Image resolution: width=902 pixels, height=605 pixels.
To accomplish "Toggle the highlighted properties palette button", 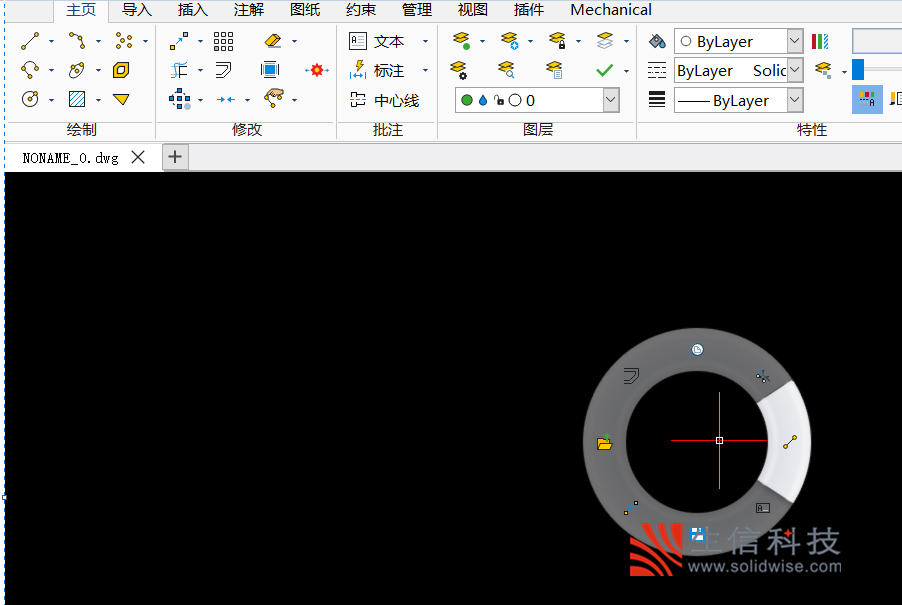I will pyautogui.click(x=867, y=99).
